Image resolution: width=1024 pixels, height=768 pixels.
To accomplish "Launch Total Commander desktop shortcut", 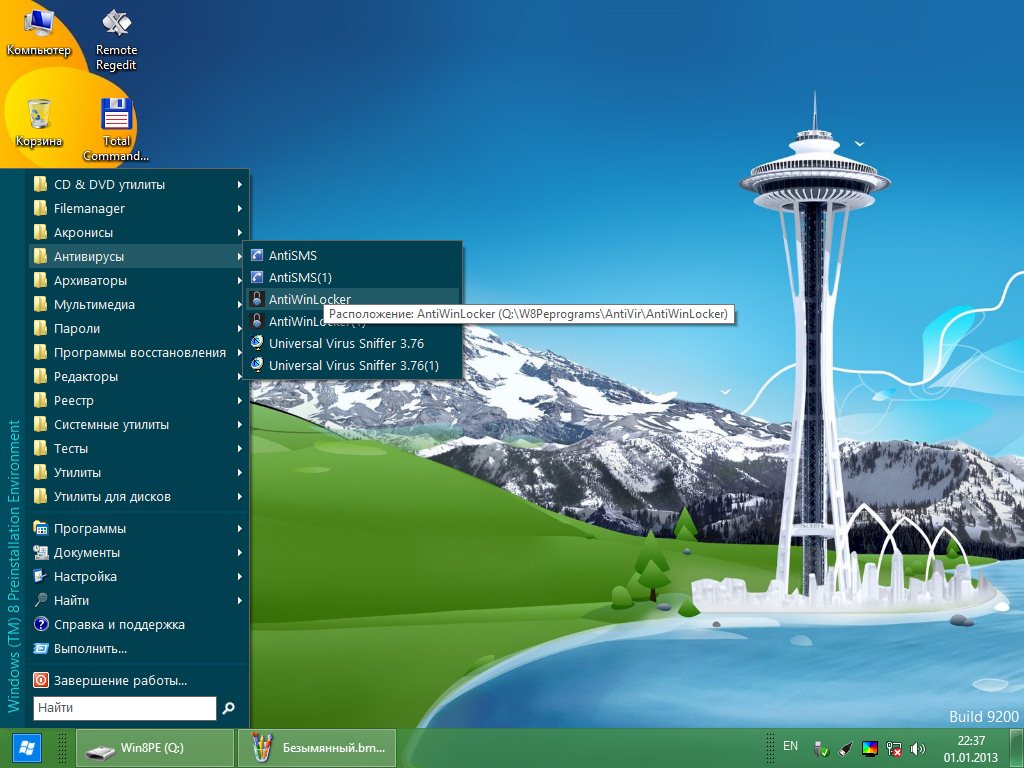I will (x=116, y=124).
